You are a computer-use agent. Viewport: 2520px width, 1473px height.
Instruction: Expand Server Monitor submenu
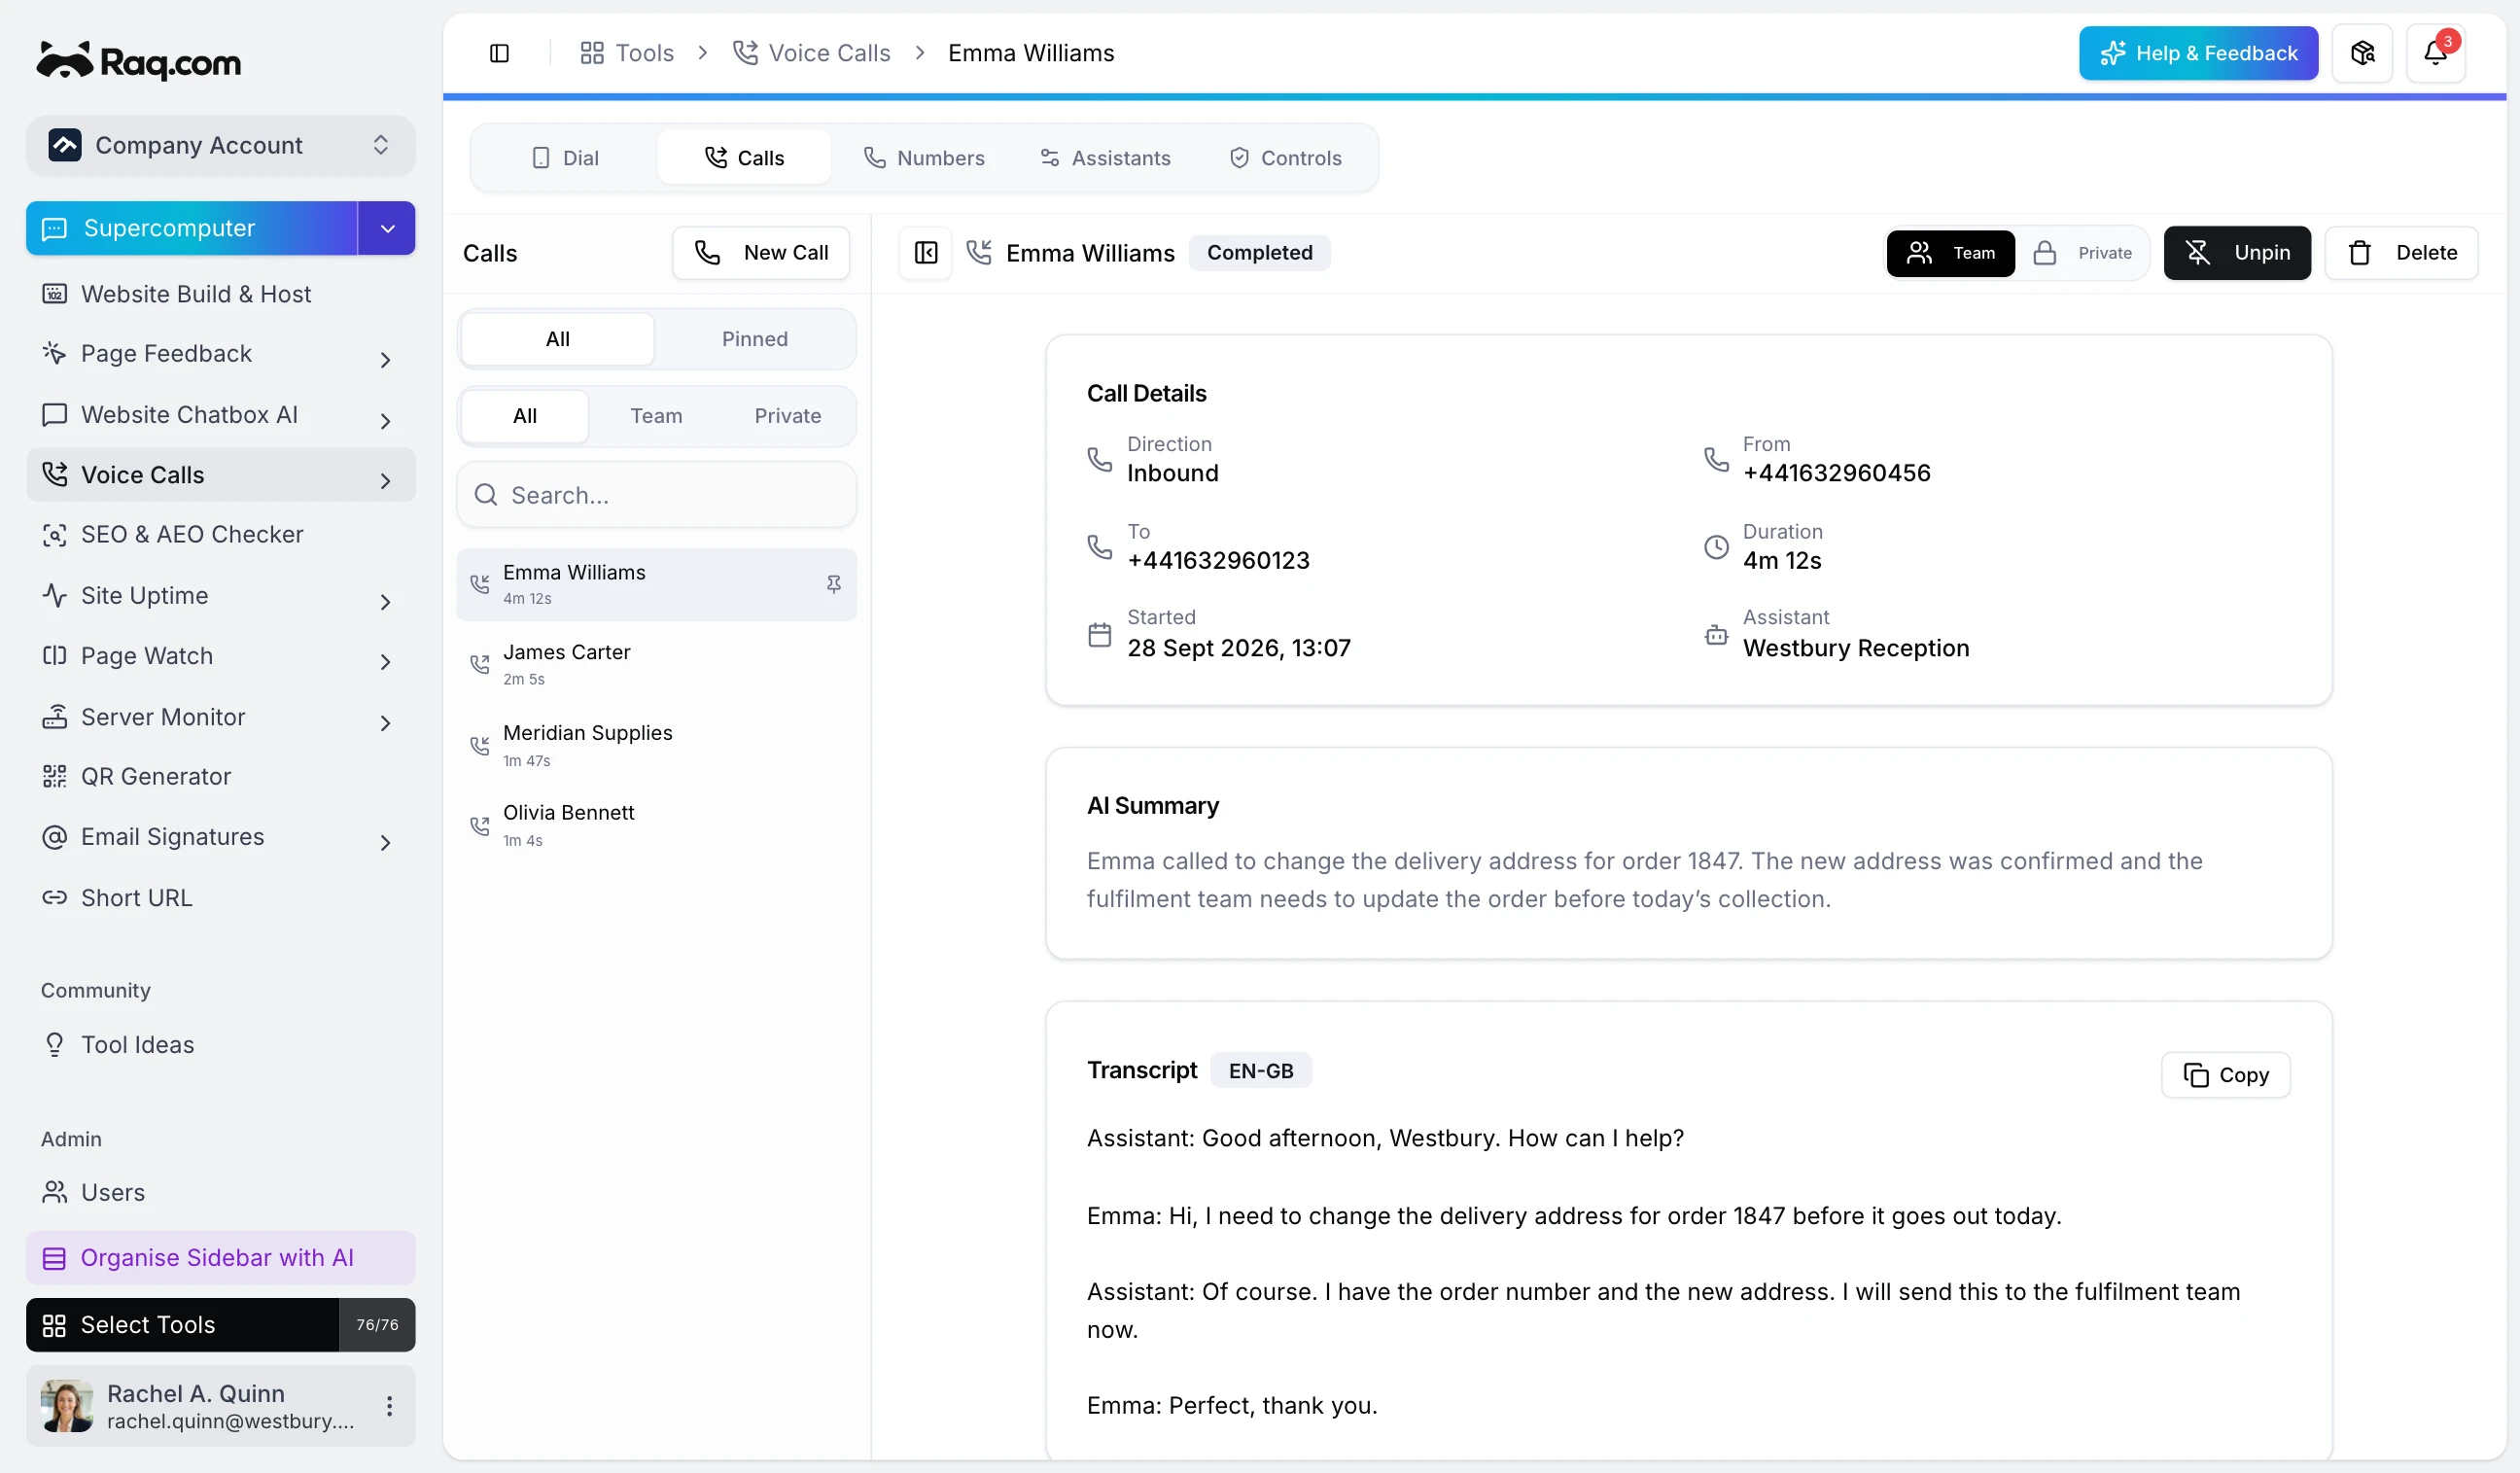point(385,723)
